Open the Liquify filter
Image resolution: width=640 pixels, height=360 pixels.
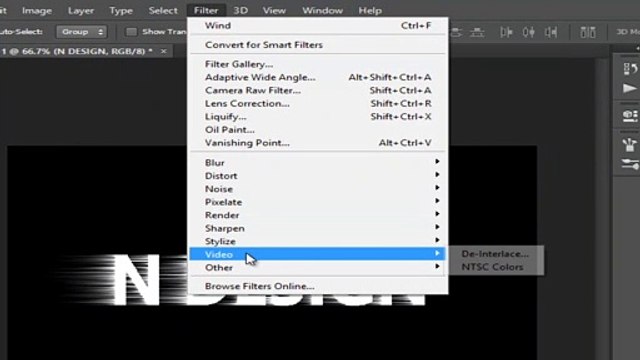tap(318, 117)
